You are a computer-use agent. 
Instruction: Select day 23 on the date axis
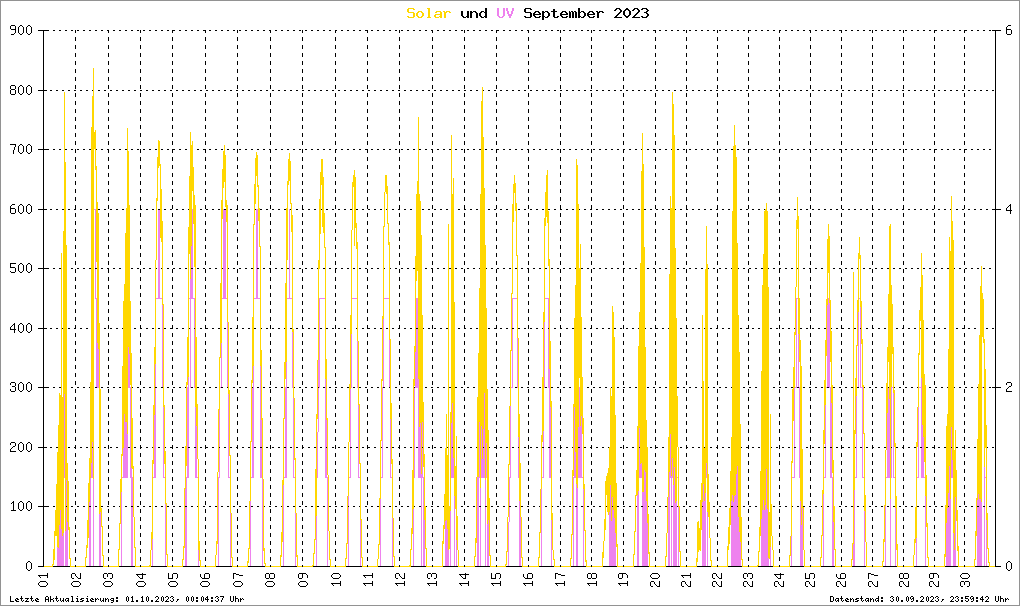750,580
